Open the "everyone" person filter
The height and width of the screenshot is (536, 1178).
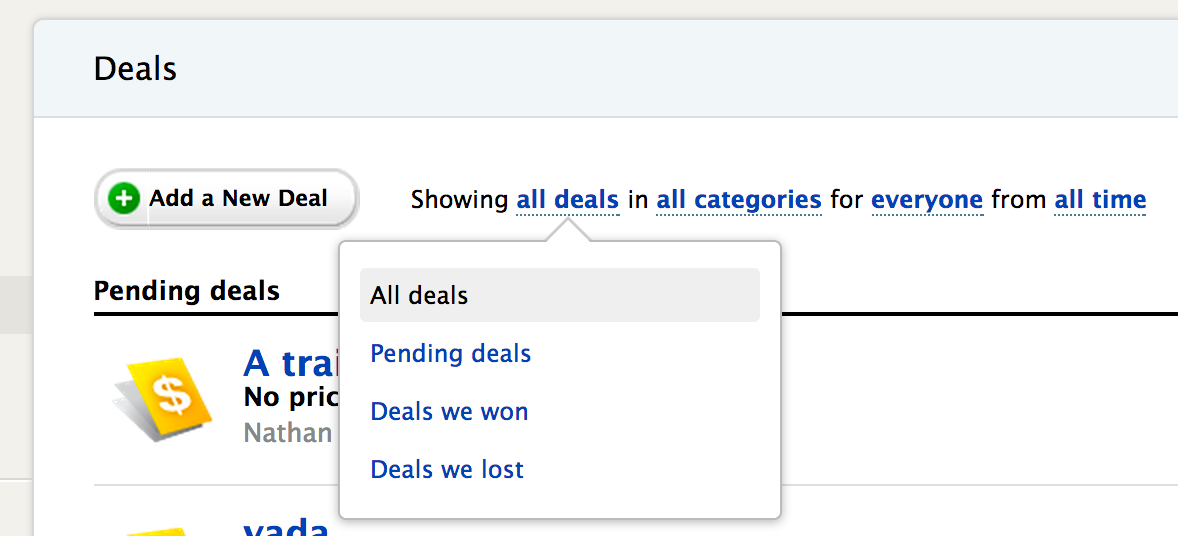pyautogui.click(x=926, y=200)
